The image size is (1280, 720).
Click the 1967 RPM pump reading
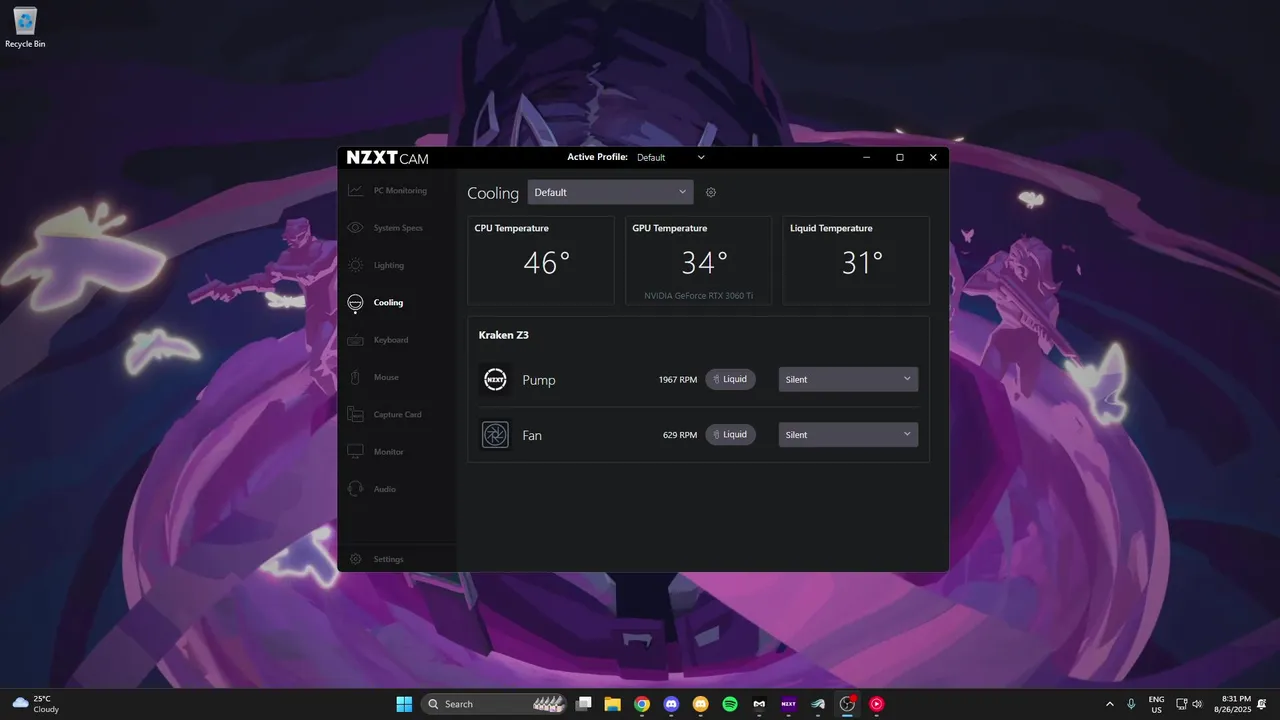click(677, 380)
